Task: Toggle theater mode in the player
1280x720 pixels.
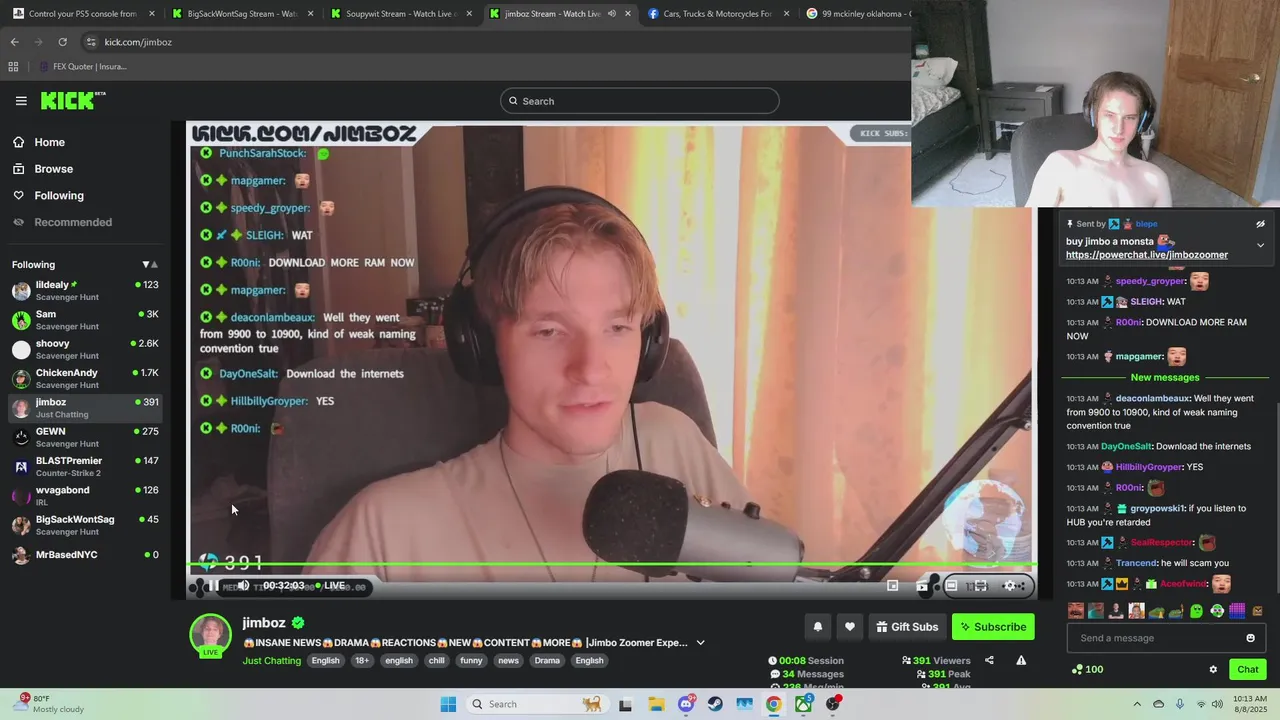Action: click(x=951, y=586)
